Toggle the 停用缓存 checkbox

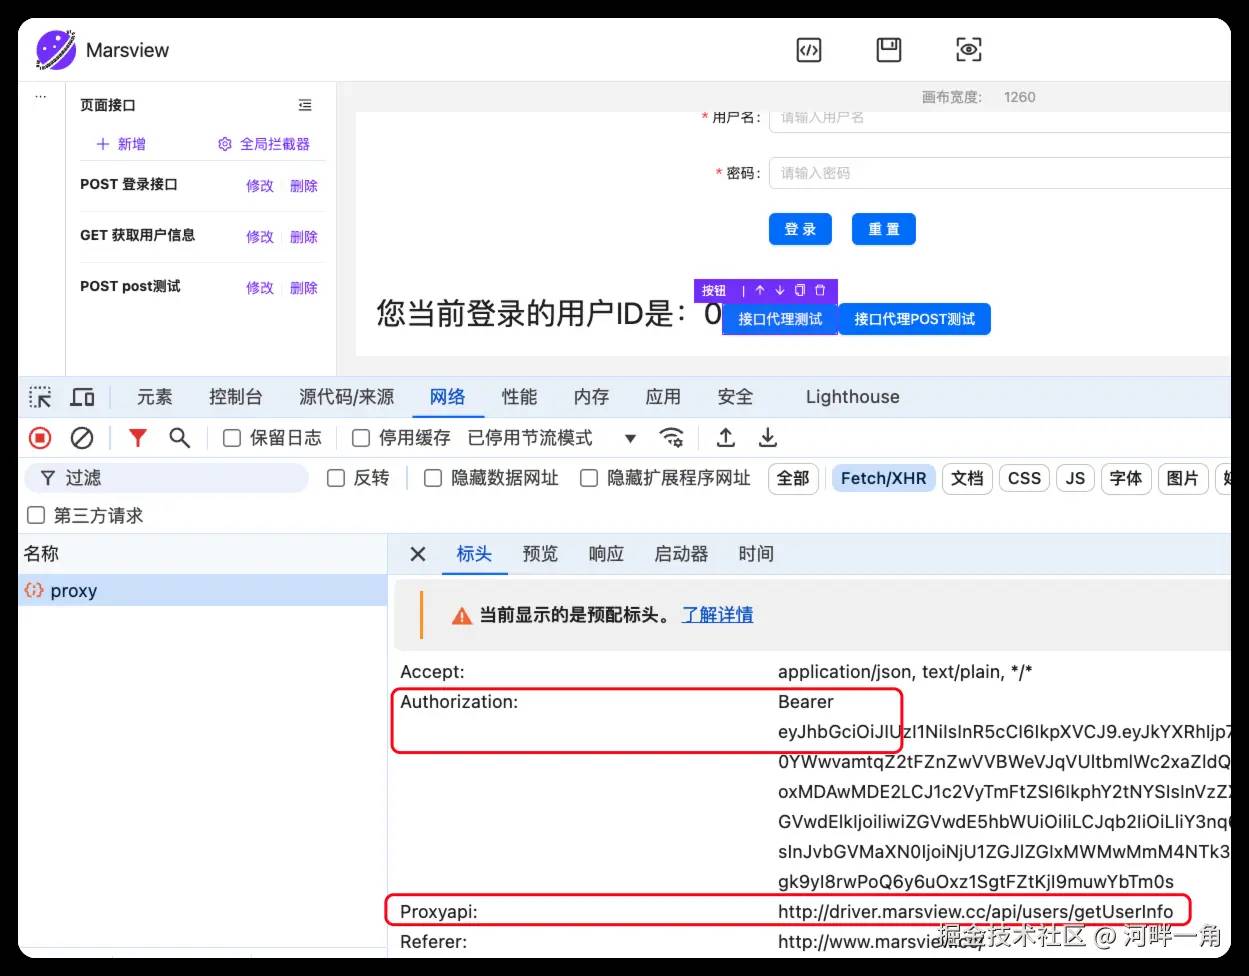pos(361,438)
